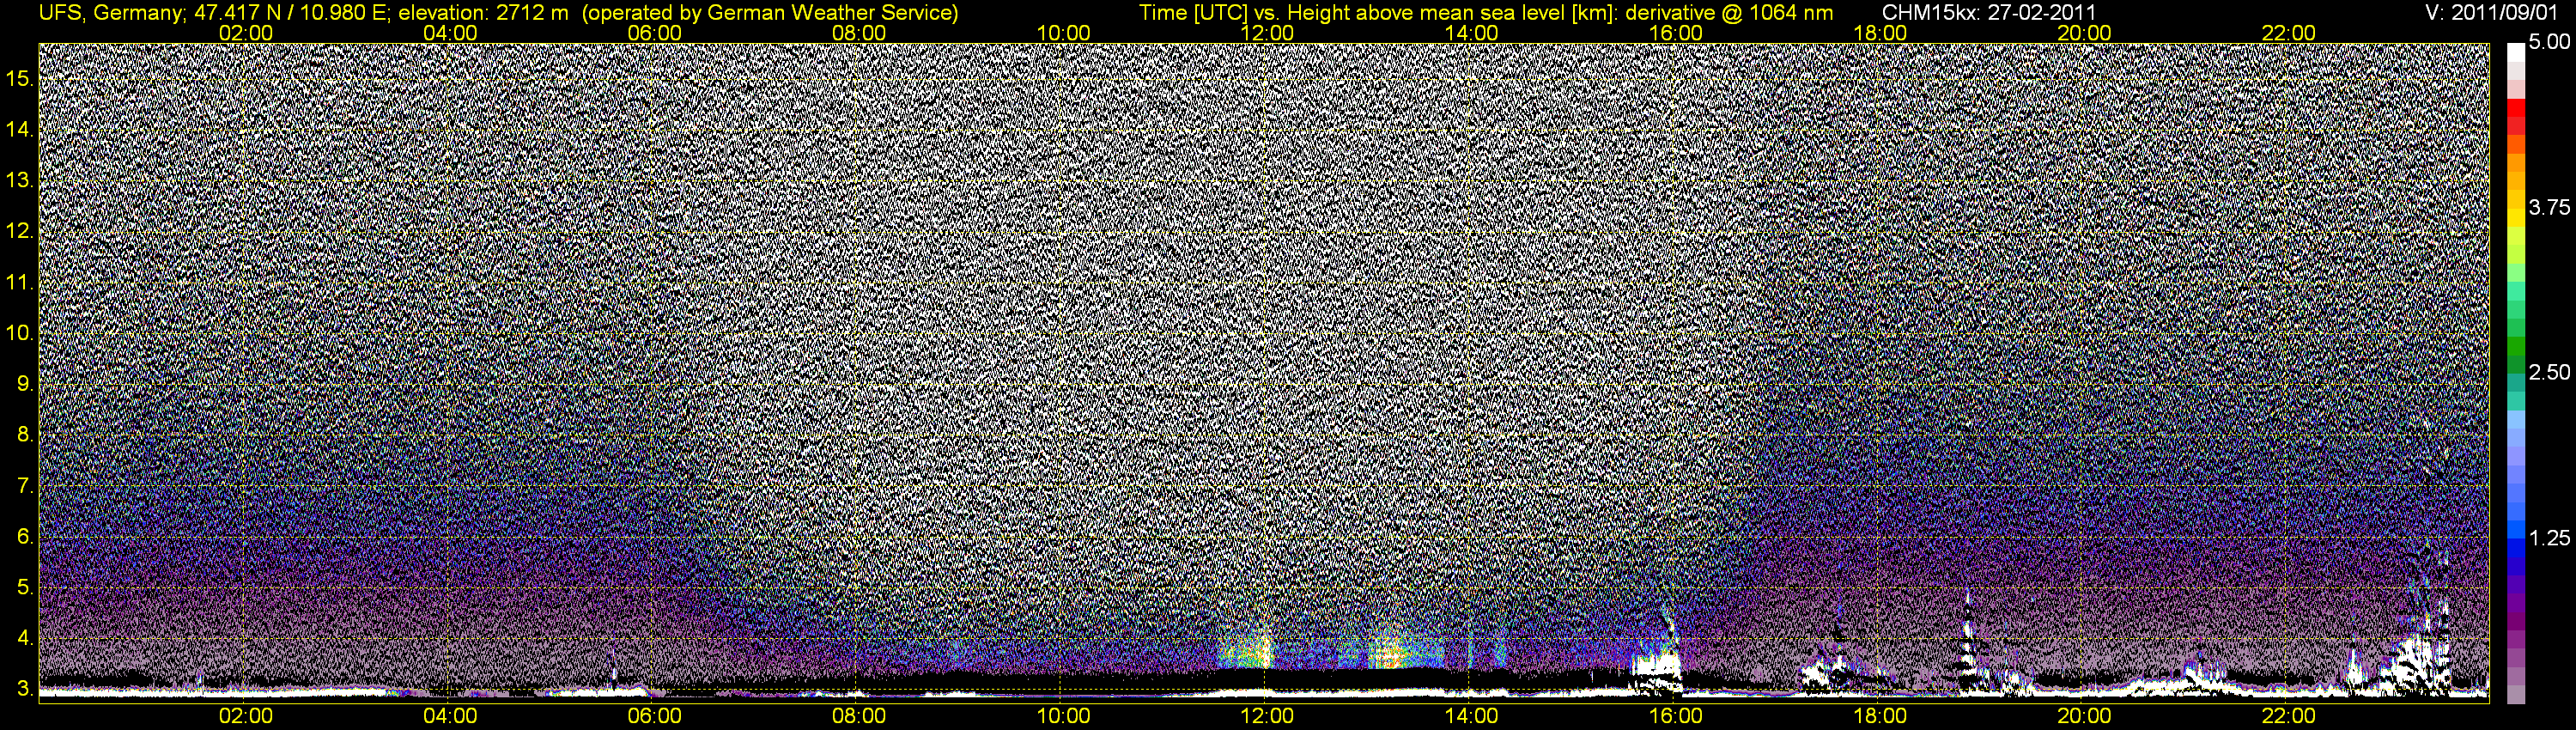Click the 9 km height axis label

click(25, 383)
